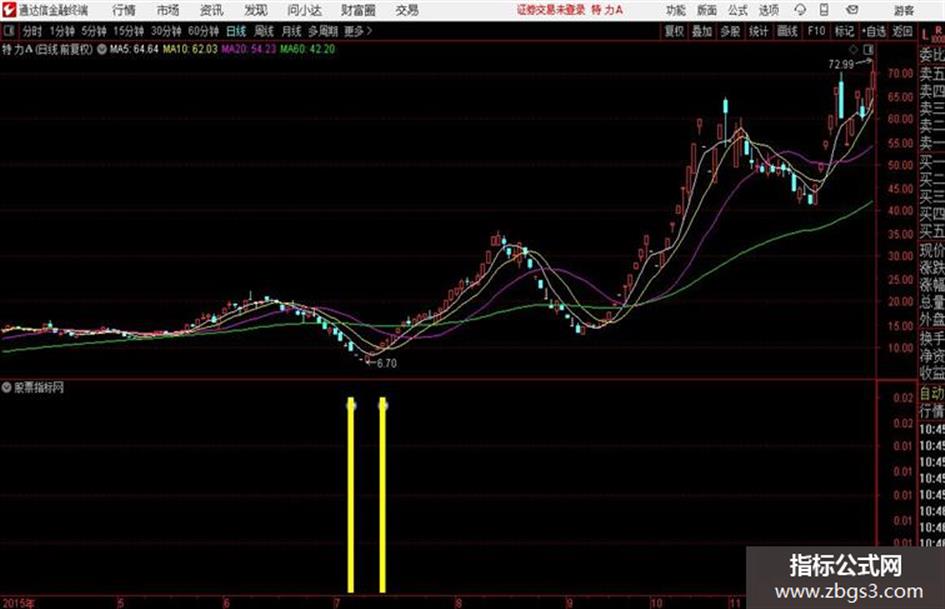Click the diamond icon at chart top right
This screenshot has width=945, height=609.
853,49
